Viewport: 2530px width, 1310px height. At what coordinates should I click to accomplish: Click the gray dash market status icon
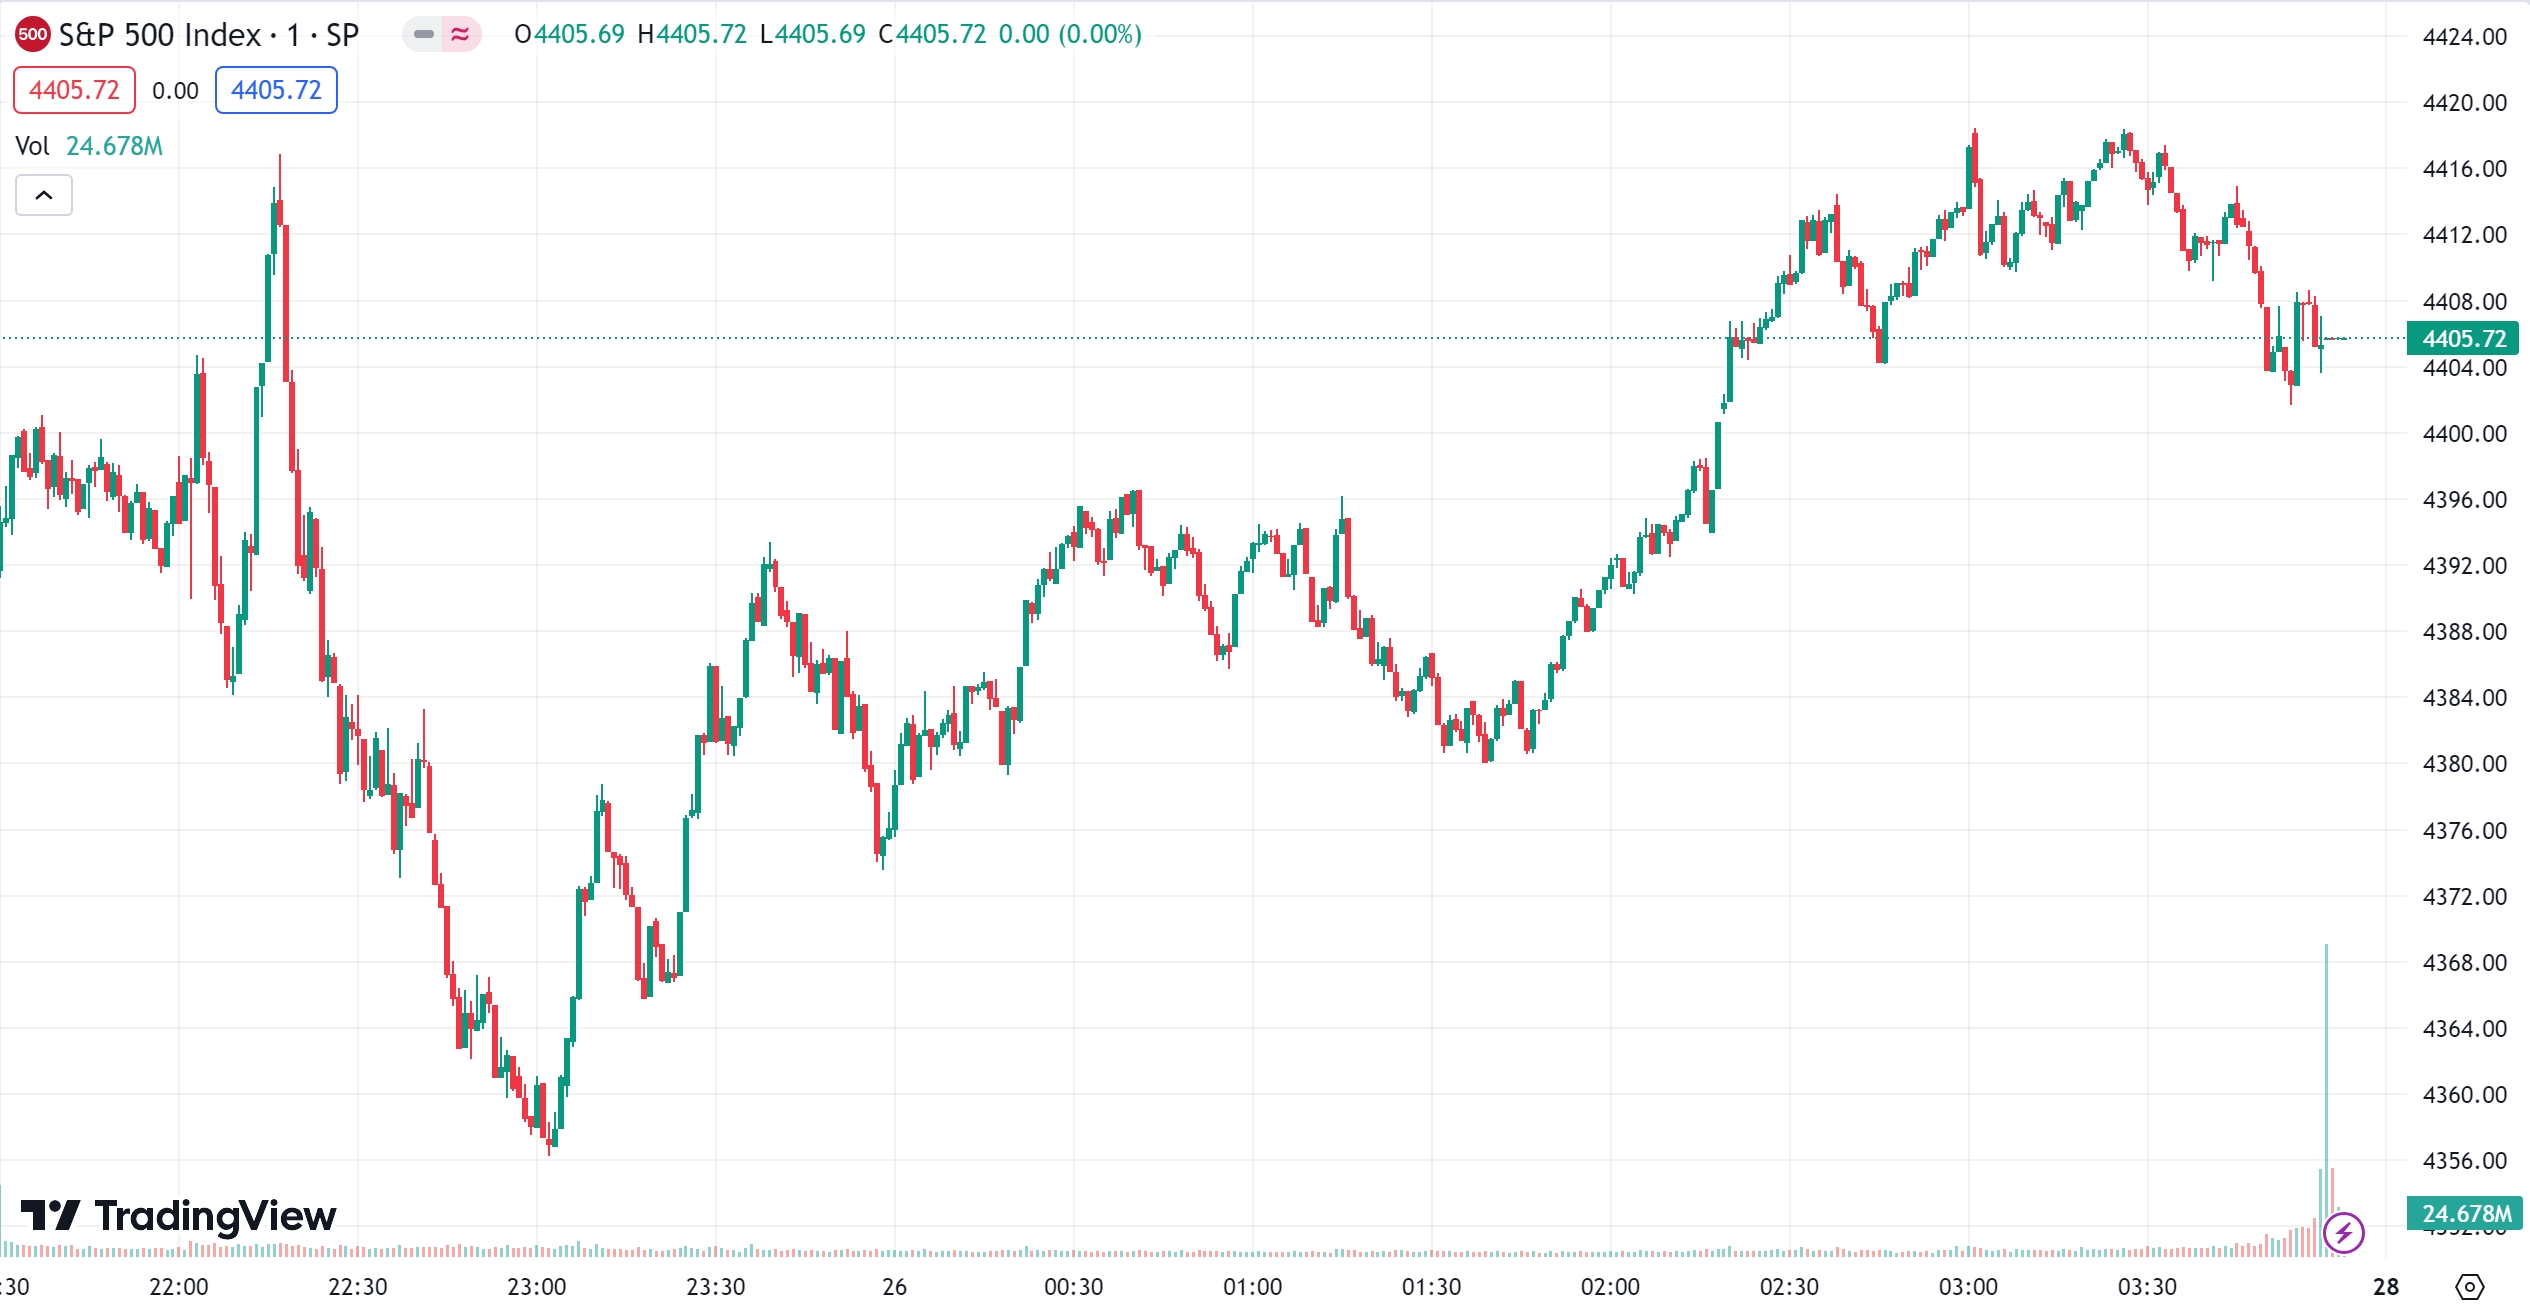[424, 34]
